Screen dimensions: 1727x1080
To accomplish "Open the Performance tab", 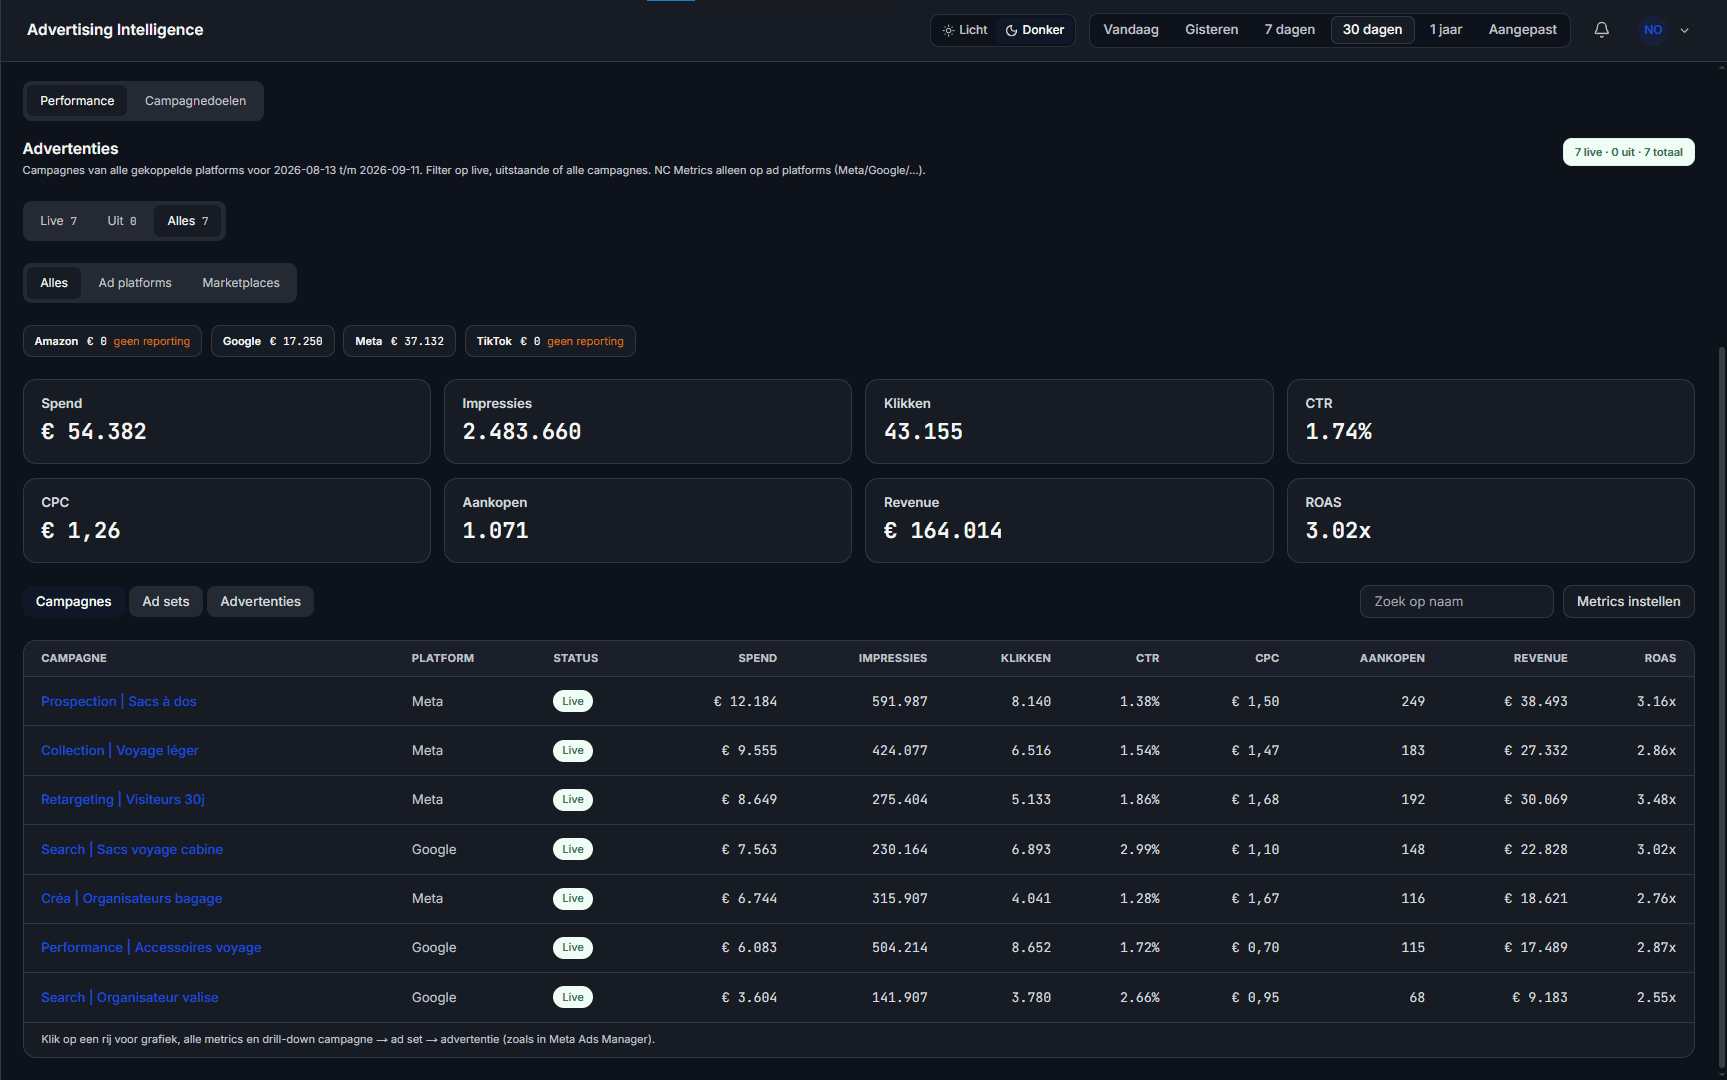I will coord(77,101).
